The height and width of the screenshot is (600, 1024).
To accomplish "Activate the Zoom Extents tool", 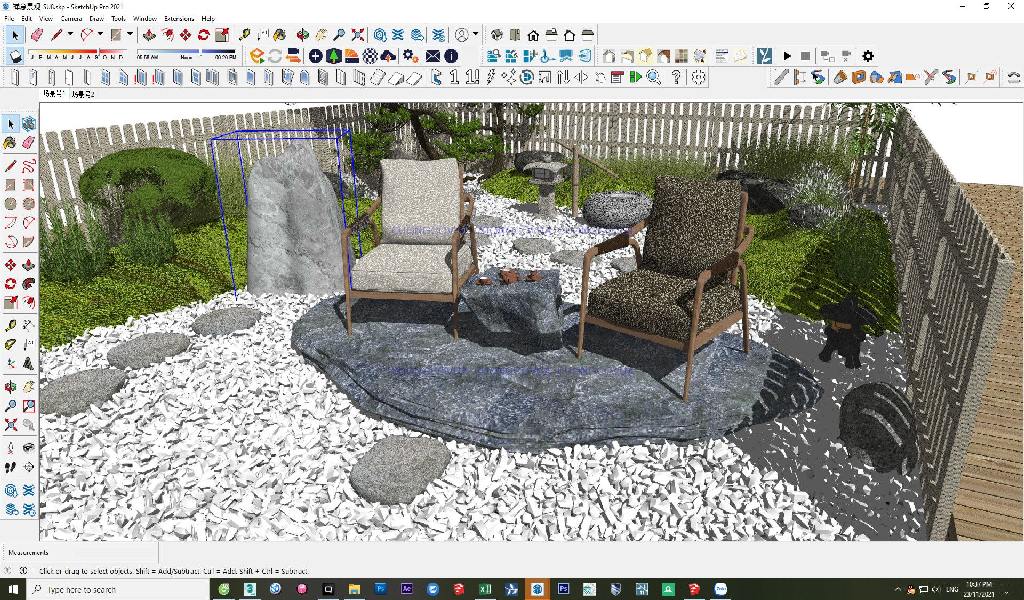I will coord(358,35).
